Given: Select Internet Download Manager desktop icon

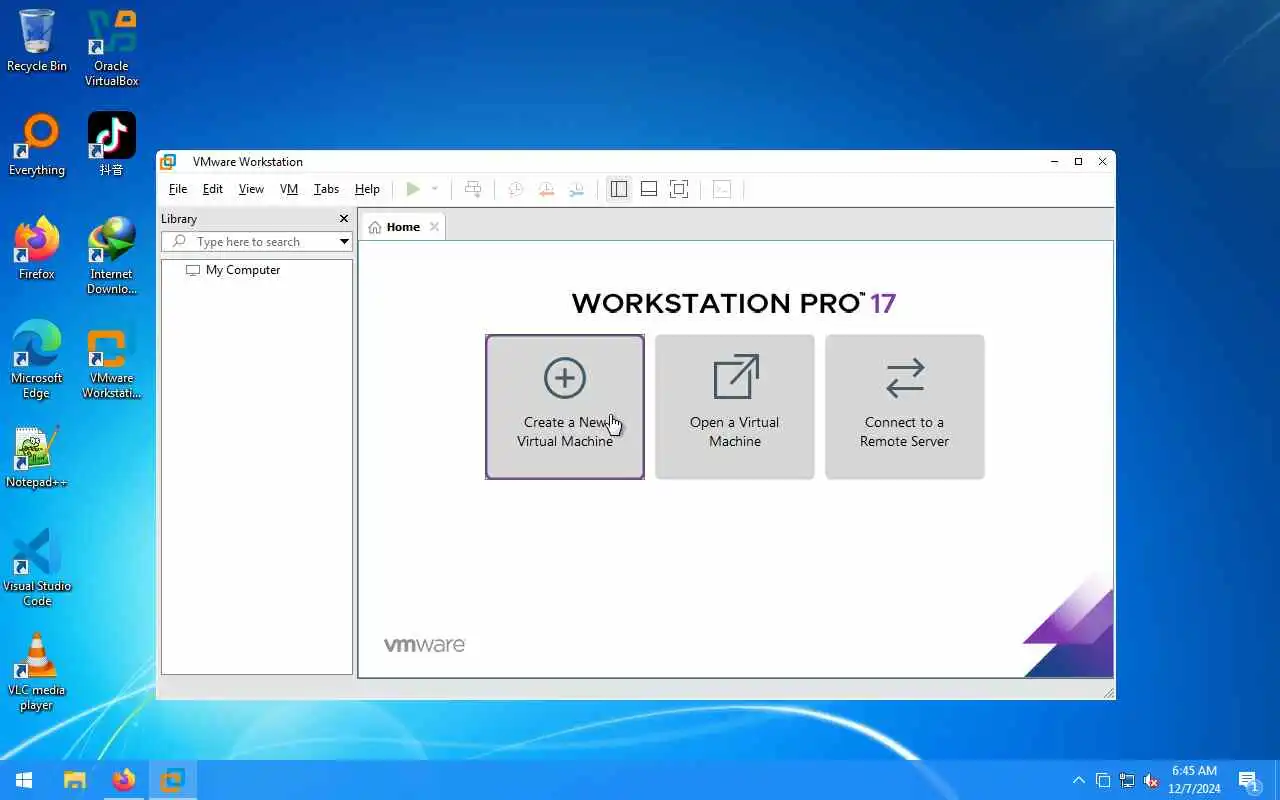Looking at the screenshot, I should pos(112,256).
